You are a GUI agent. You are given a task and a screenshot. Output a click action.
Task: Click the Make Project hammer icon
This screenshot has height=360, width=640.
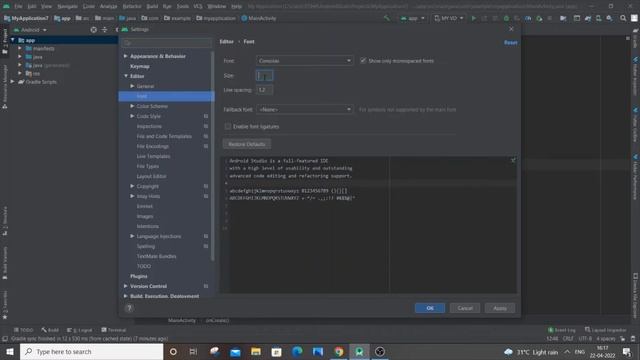click(x=387, y=18)
